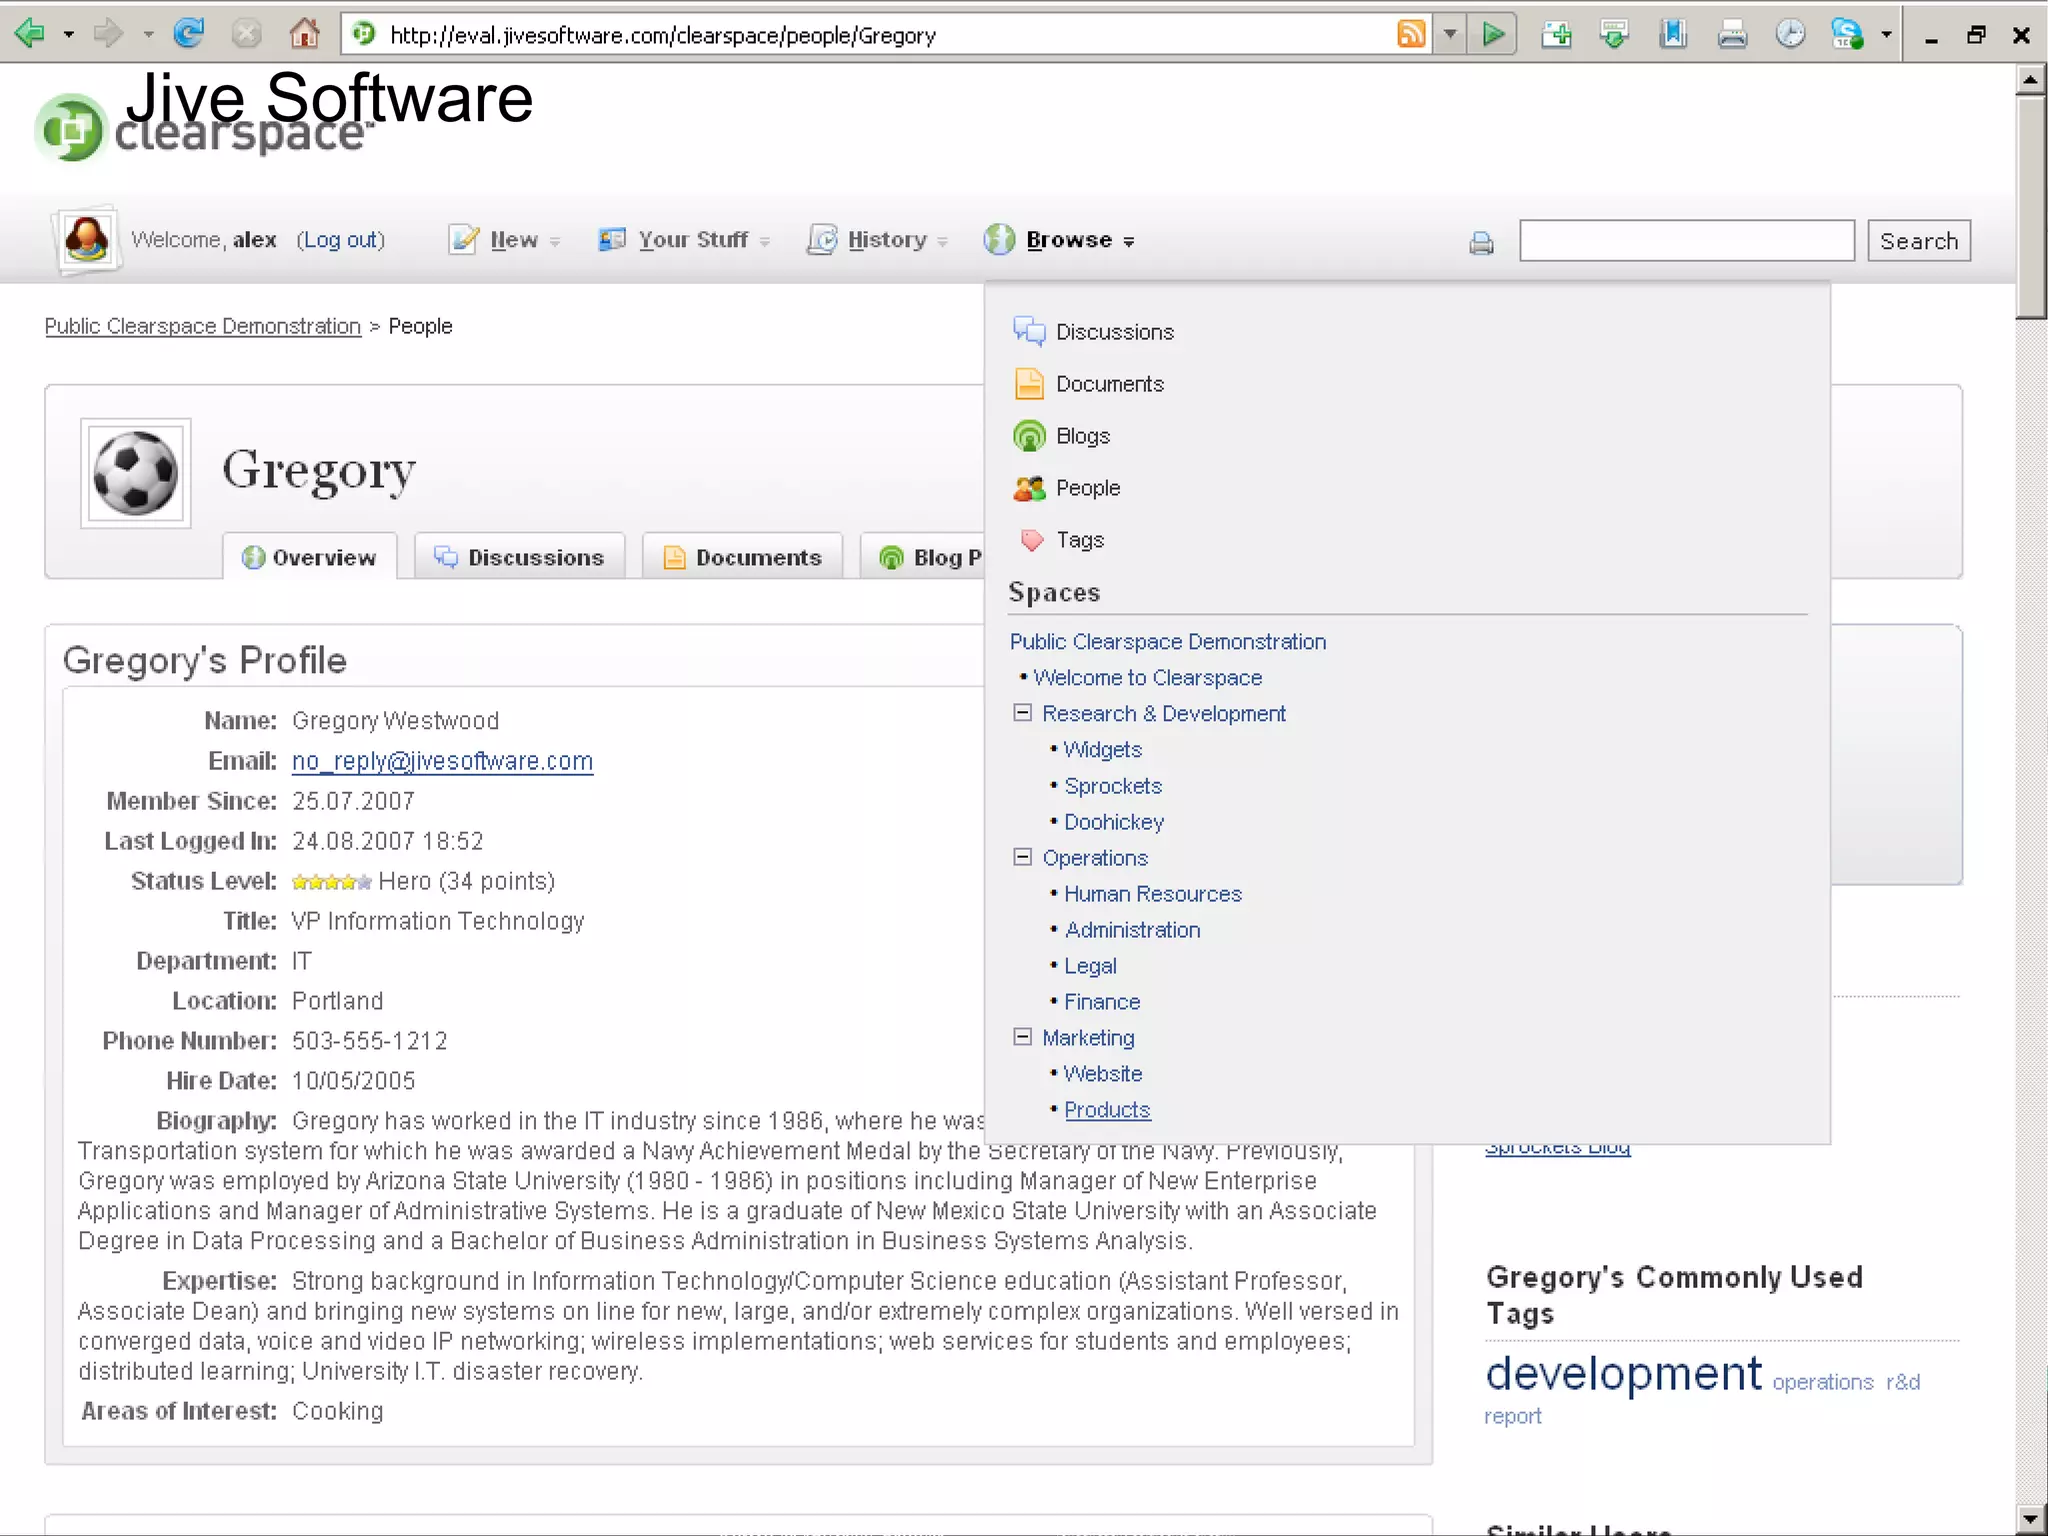The height and width of the screenshot is (1536, 2048).
Task: Collapse the Operations space tree
Action: pos(1022,857)
